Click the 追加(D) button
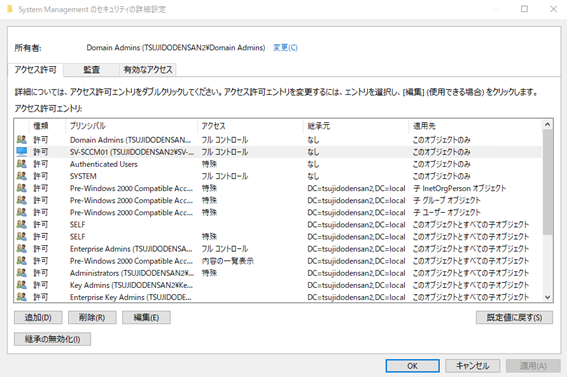 point(38,318)
